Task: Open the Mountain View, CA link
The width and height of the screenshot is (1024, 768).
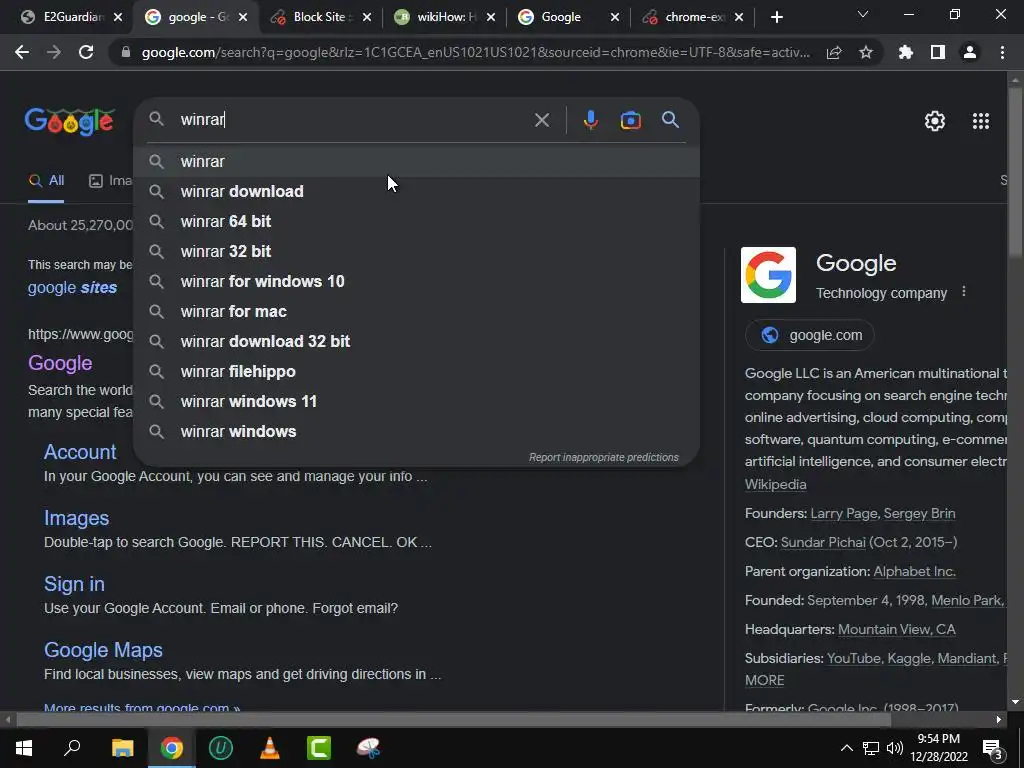Action: click(x=896, y=630)
